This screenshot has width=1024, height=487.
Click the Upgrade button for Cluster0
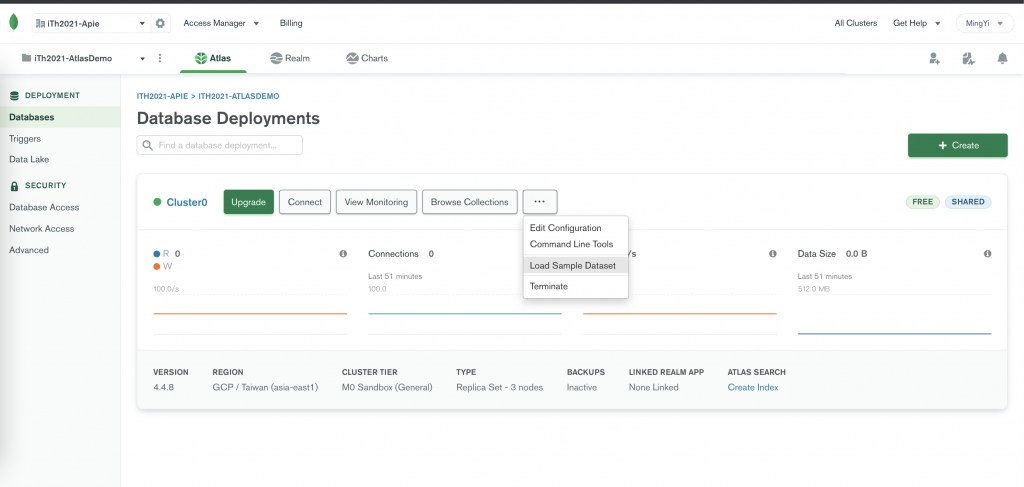coord(249,202)
